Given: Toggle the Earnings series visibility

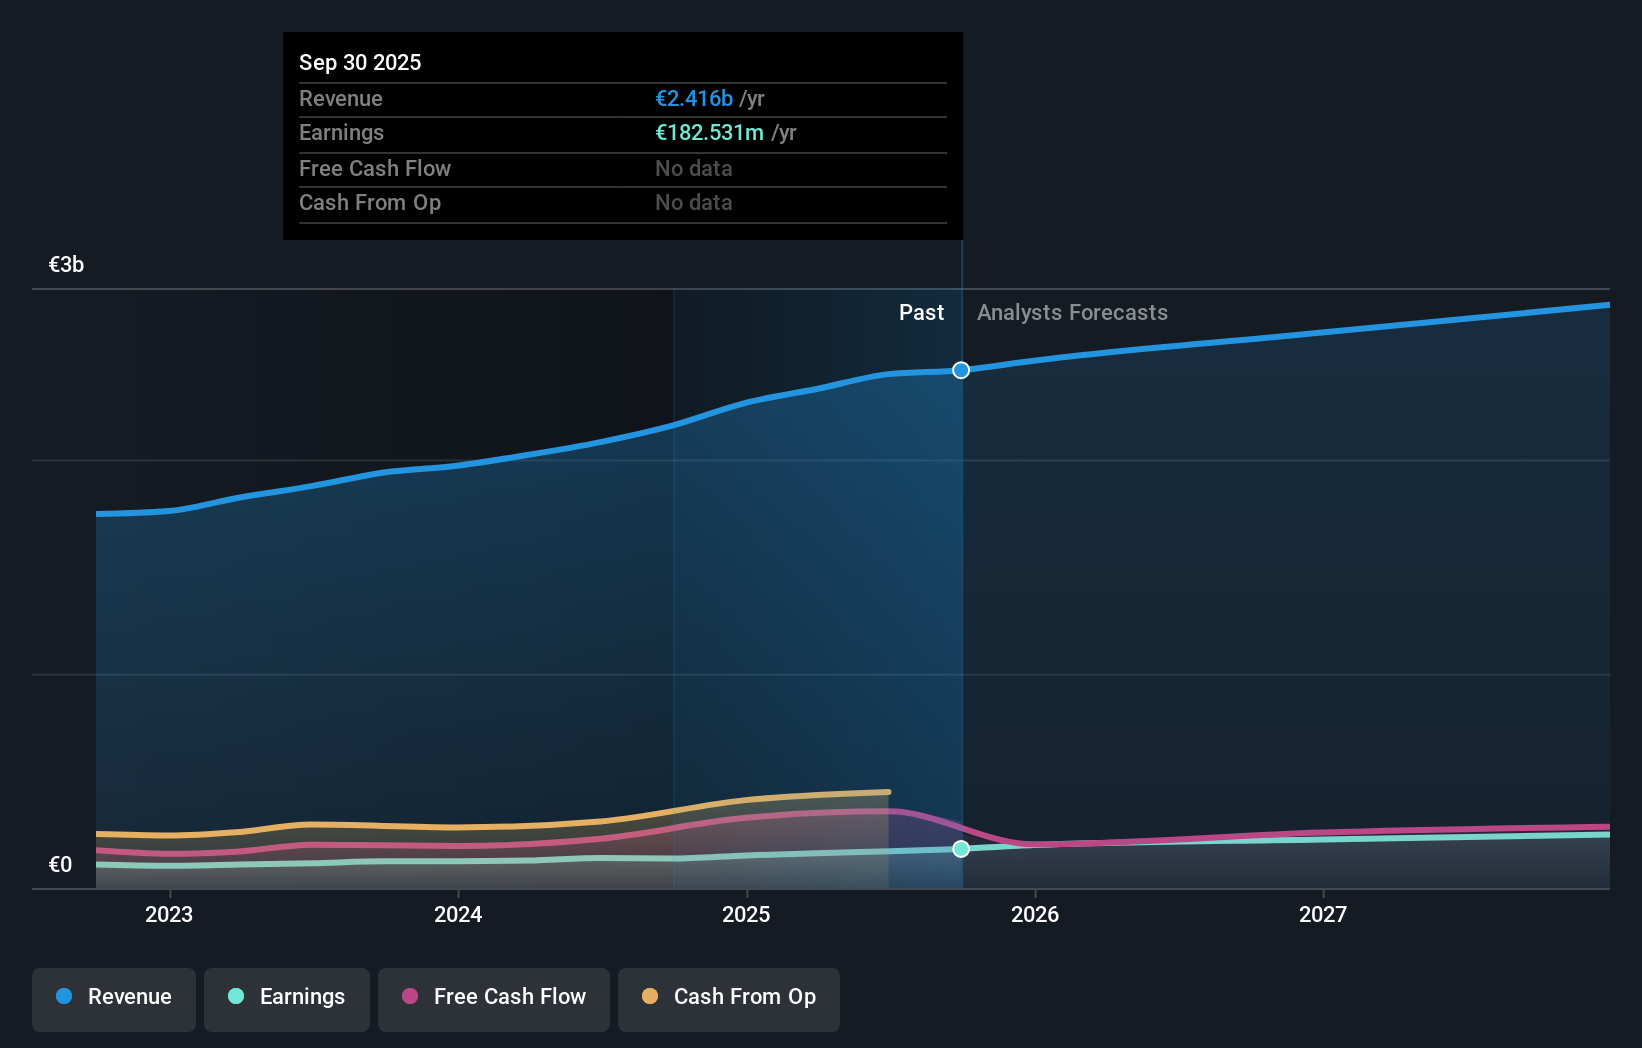Looking at the screenshot, I should click(x=287, y=999).
